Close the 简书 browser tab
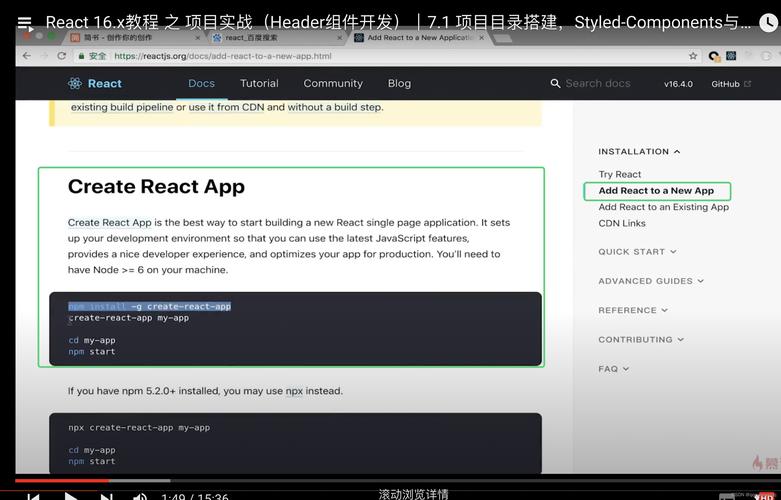Image resolution: width=781 pixels, height=500 pixels. point(198,38)
